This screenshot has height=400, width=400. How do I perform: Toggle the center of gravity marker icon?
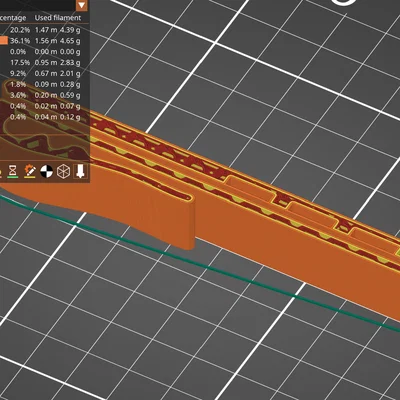(x=46, y=171)
